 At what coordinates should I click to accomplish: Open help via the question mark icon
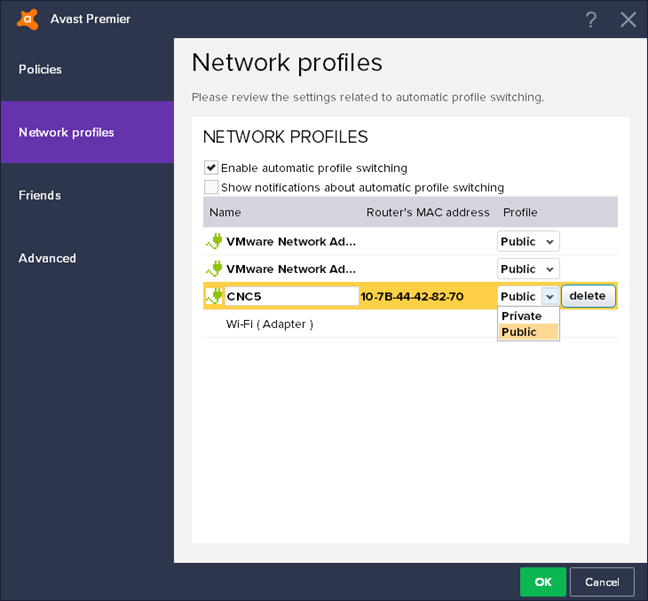pos(591,19)
